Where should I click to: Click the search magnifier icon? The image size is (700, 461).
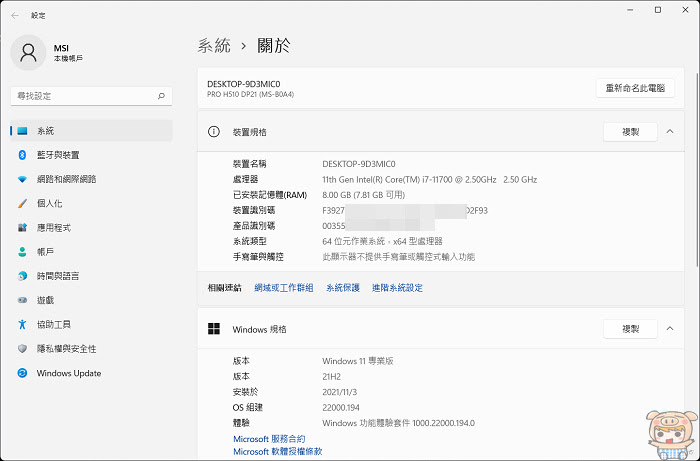[x=161, y=96]
